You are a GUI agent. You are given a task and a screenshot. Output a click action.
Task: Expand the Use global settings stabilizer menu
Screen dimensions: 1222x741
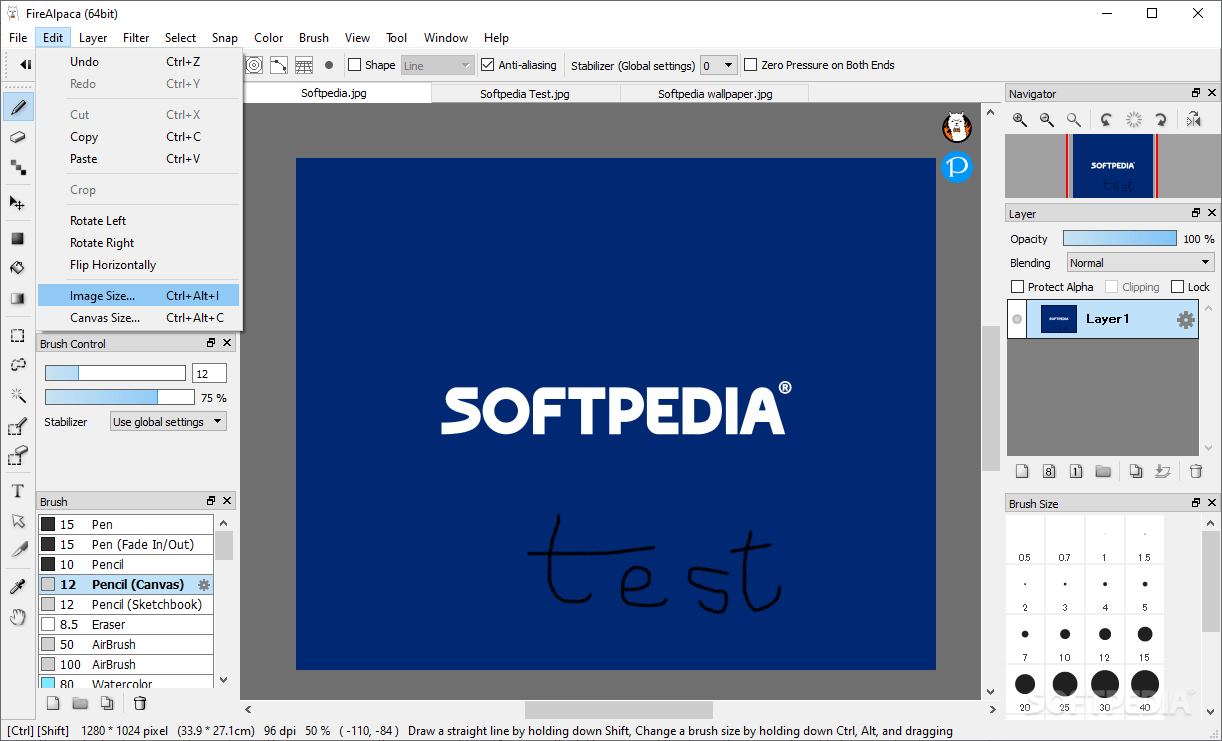[167, 421]
